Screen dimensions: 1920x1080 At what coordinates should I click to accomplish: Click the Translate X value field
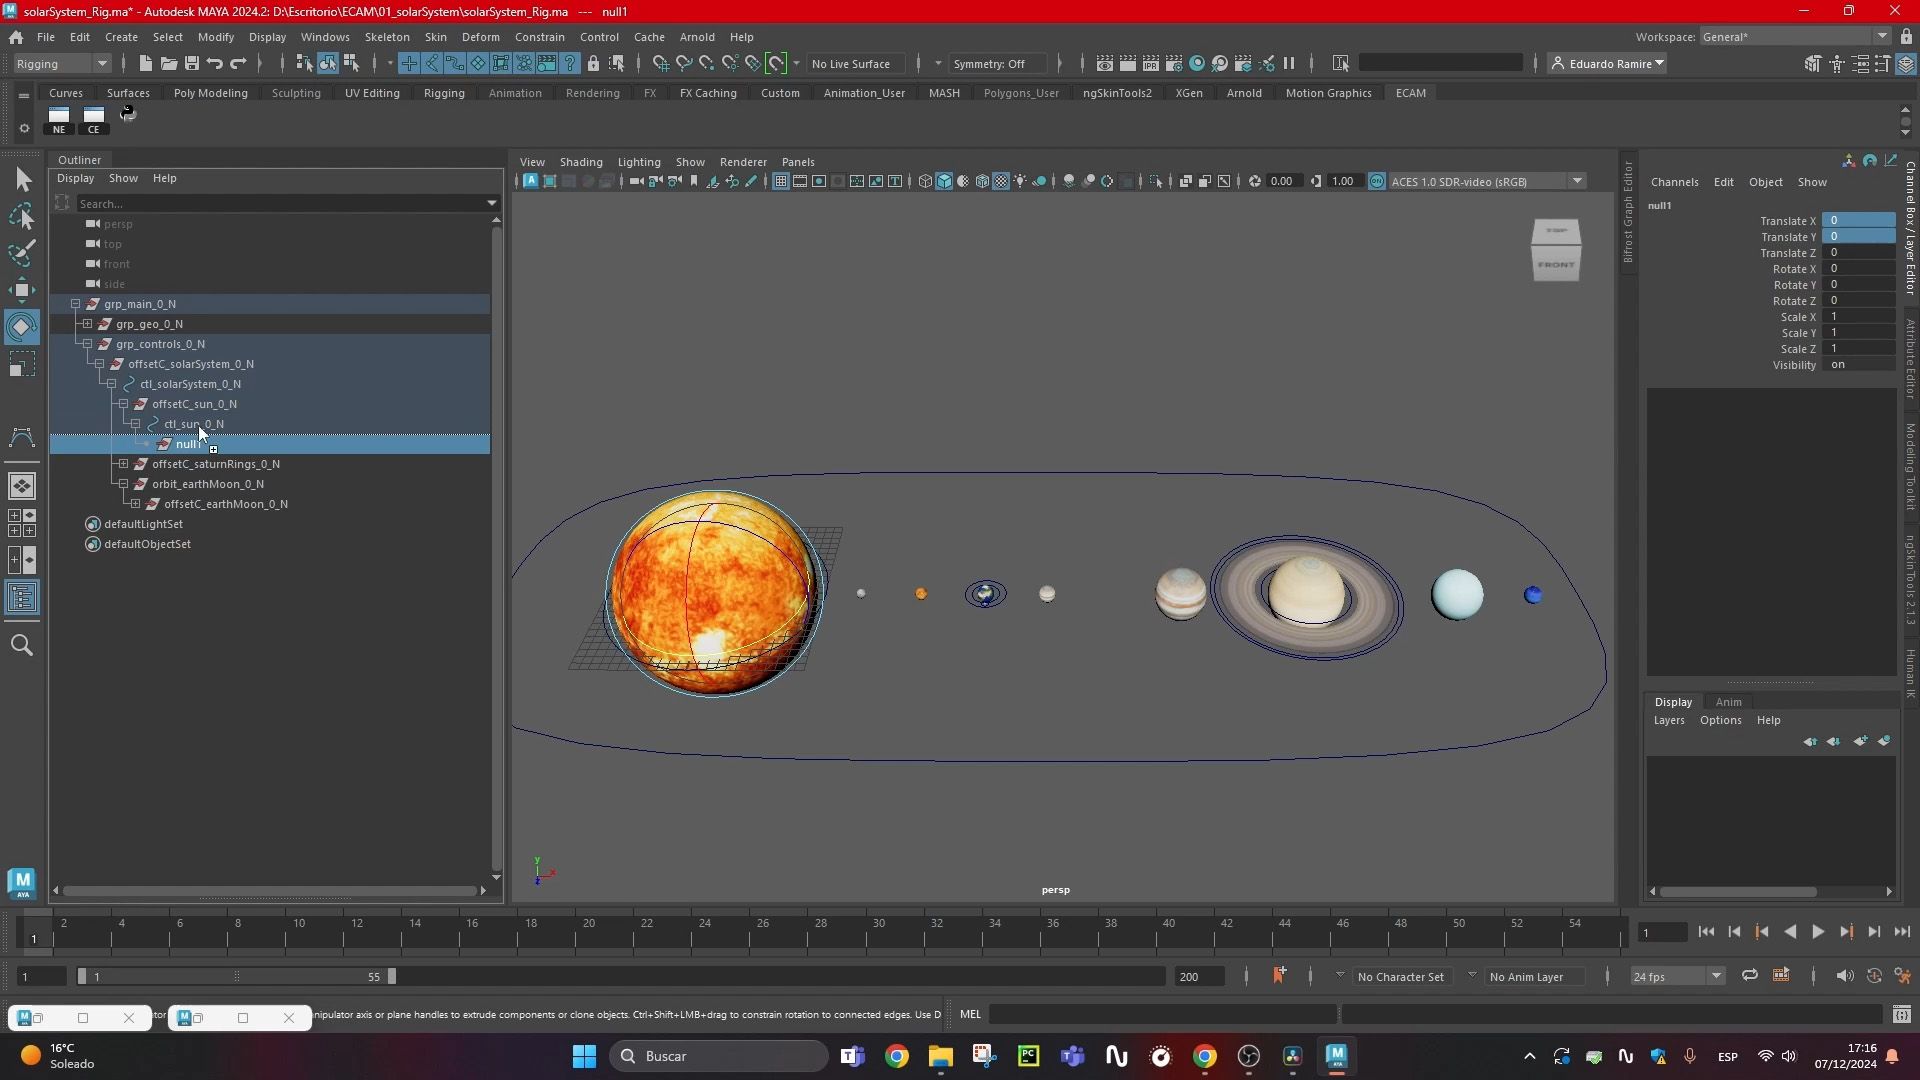point(1857,220)
